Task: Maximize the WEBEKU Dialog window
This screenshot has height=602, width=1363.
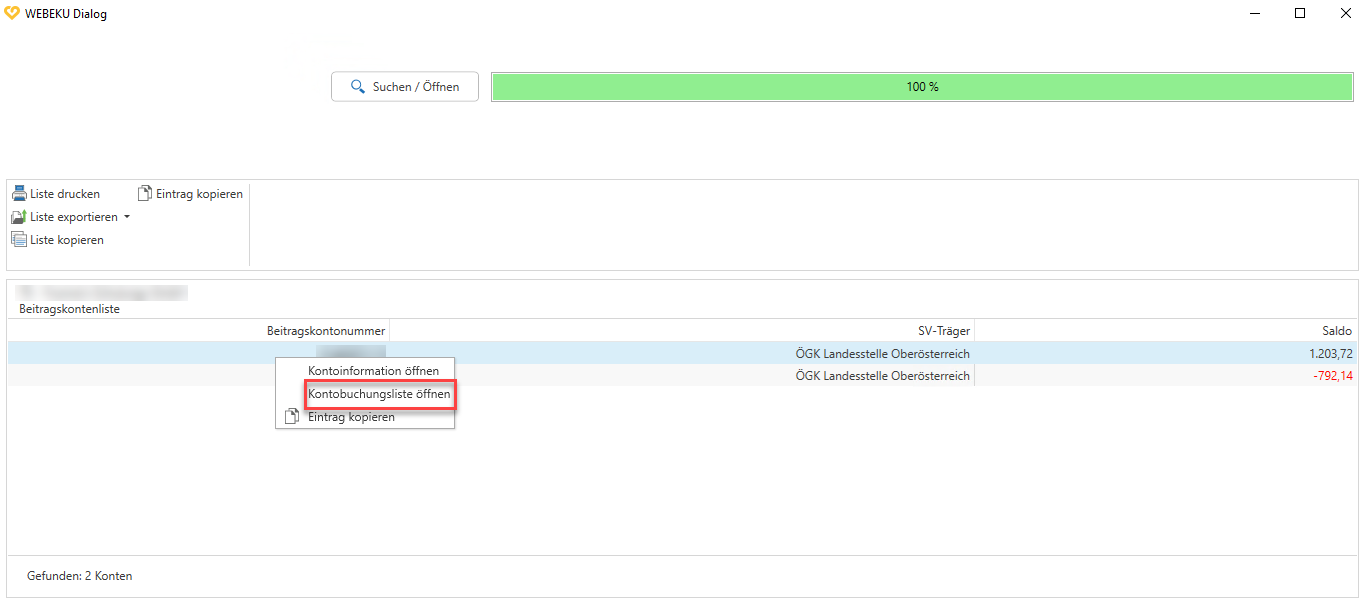Action: pos(1300,14)
